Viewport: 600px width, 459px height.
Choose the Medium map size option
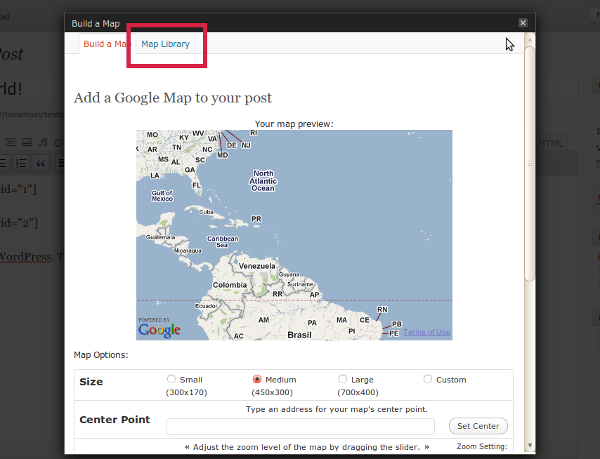(x=257, y=379)
